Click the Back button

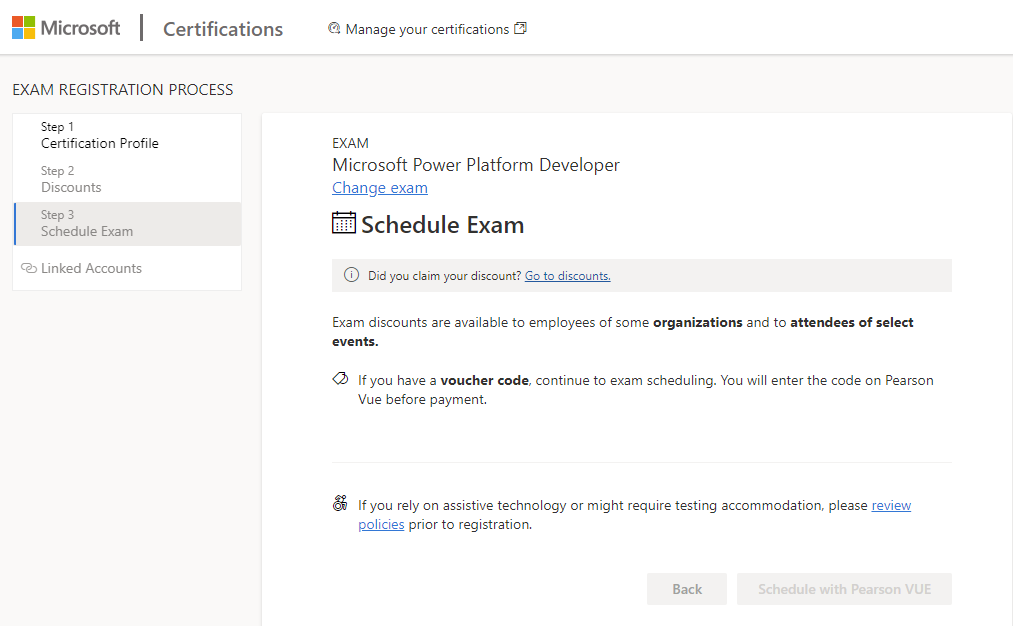tap(687, 589)
